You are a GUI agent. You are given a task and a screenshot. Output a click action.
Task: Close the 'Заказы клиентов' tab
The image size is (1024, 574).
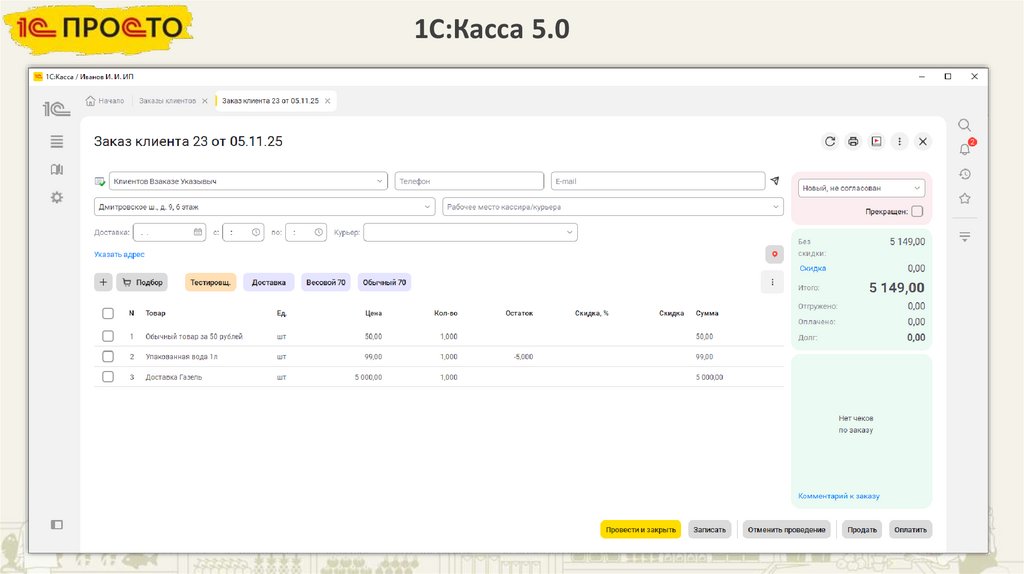(204, 101)
